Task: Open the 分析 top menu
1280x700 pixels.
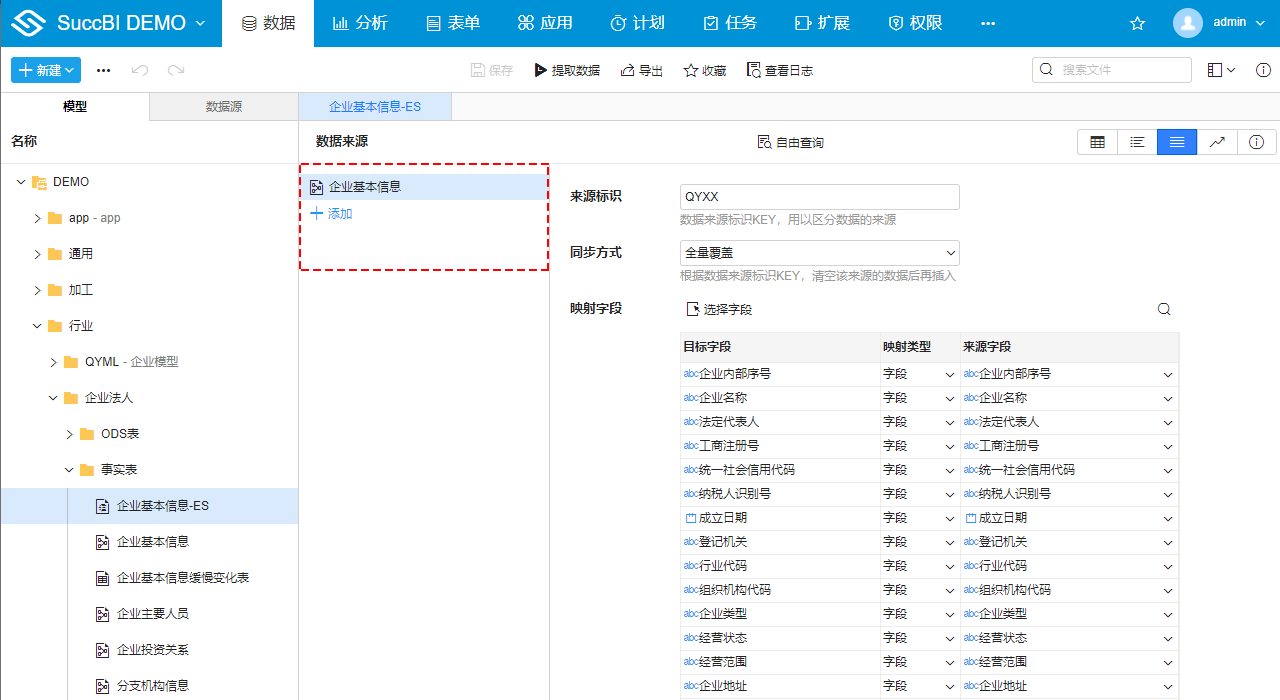Action: pos(360,23)
